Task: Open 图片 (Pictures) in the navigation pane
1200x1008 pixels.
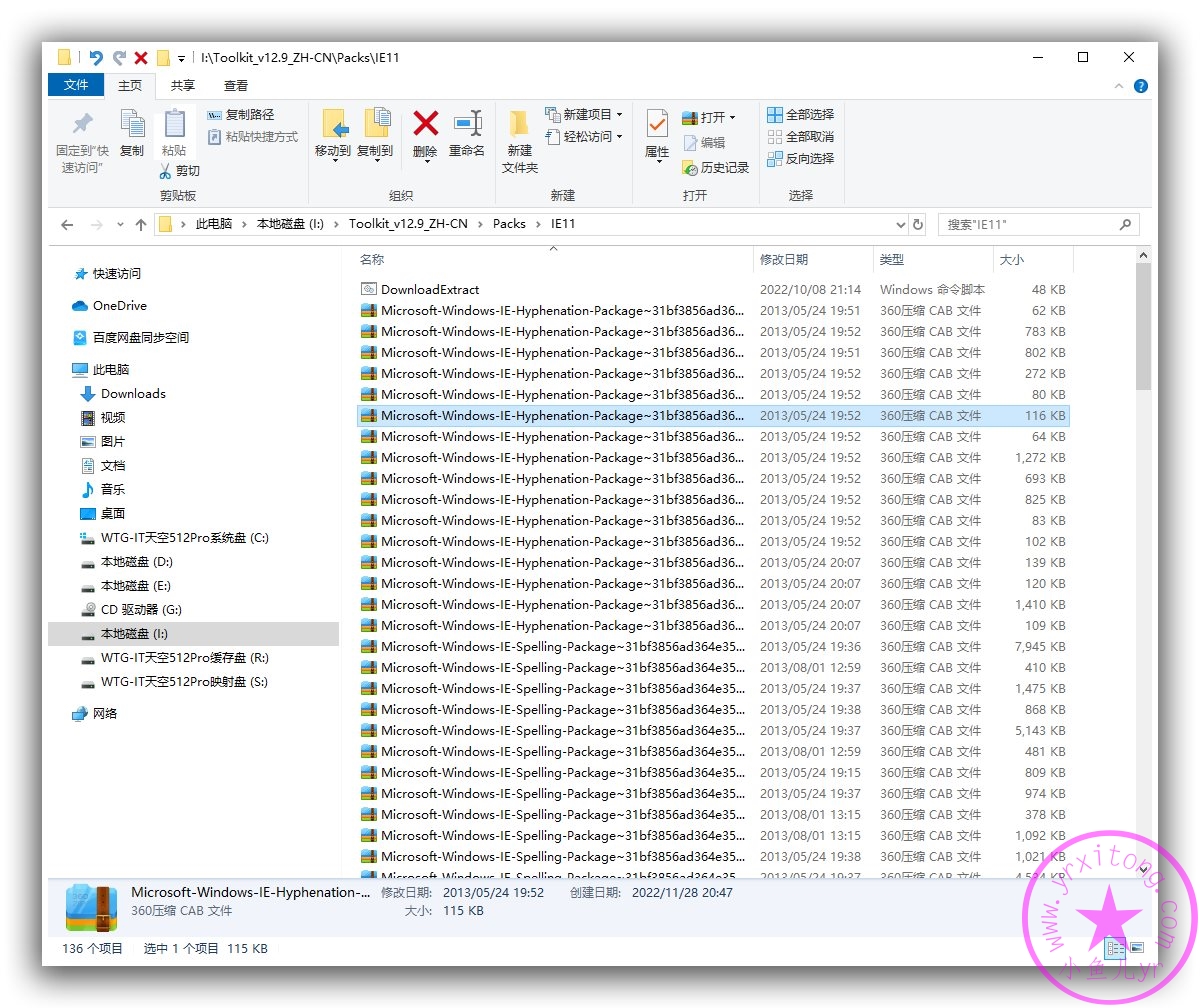Action: click(103, 442)
